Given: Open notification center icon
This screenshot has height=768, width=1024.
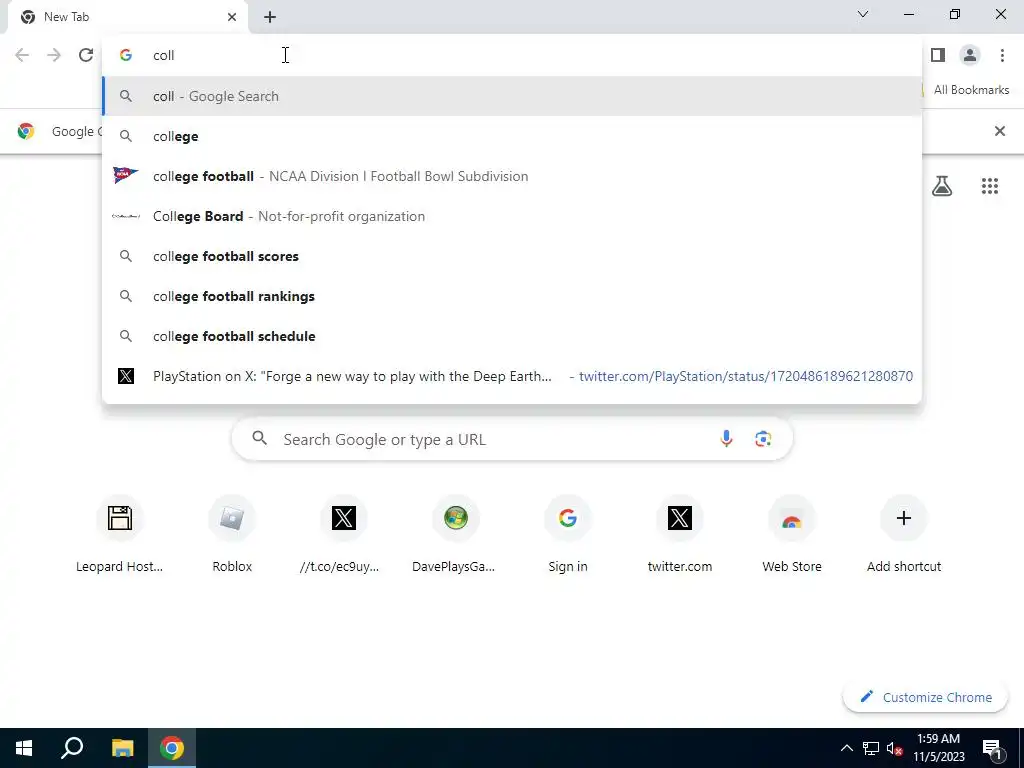Looking at the screenshot, I should [x=992, y=748].
